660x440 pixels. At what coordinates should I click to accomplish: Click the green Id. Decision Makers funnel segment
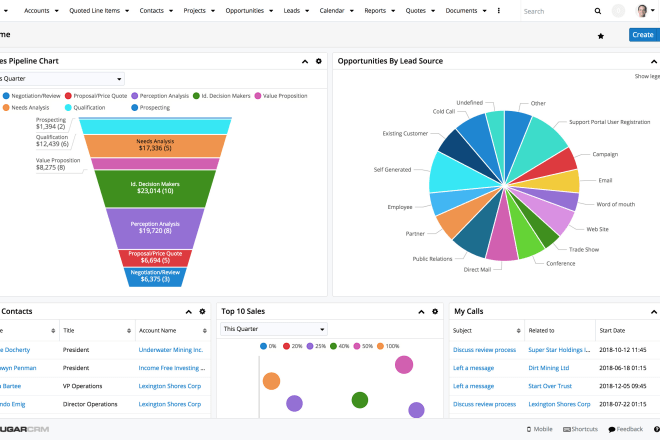[x=155, y=188]
